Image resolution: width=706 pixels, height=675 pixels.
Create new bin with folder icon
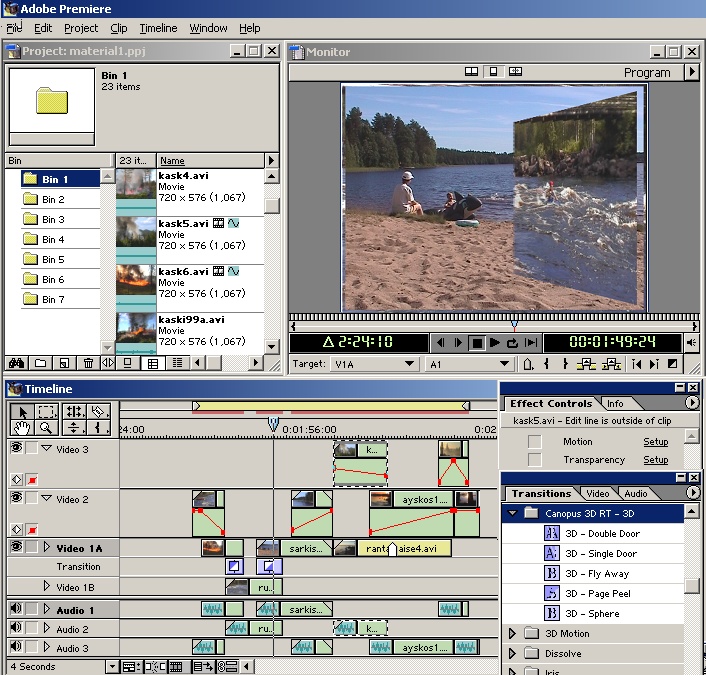click(41, 363)
